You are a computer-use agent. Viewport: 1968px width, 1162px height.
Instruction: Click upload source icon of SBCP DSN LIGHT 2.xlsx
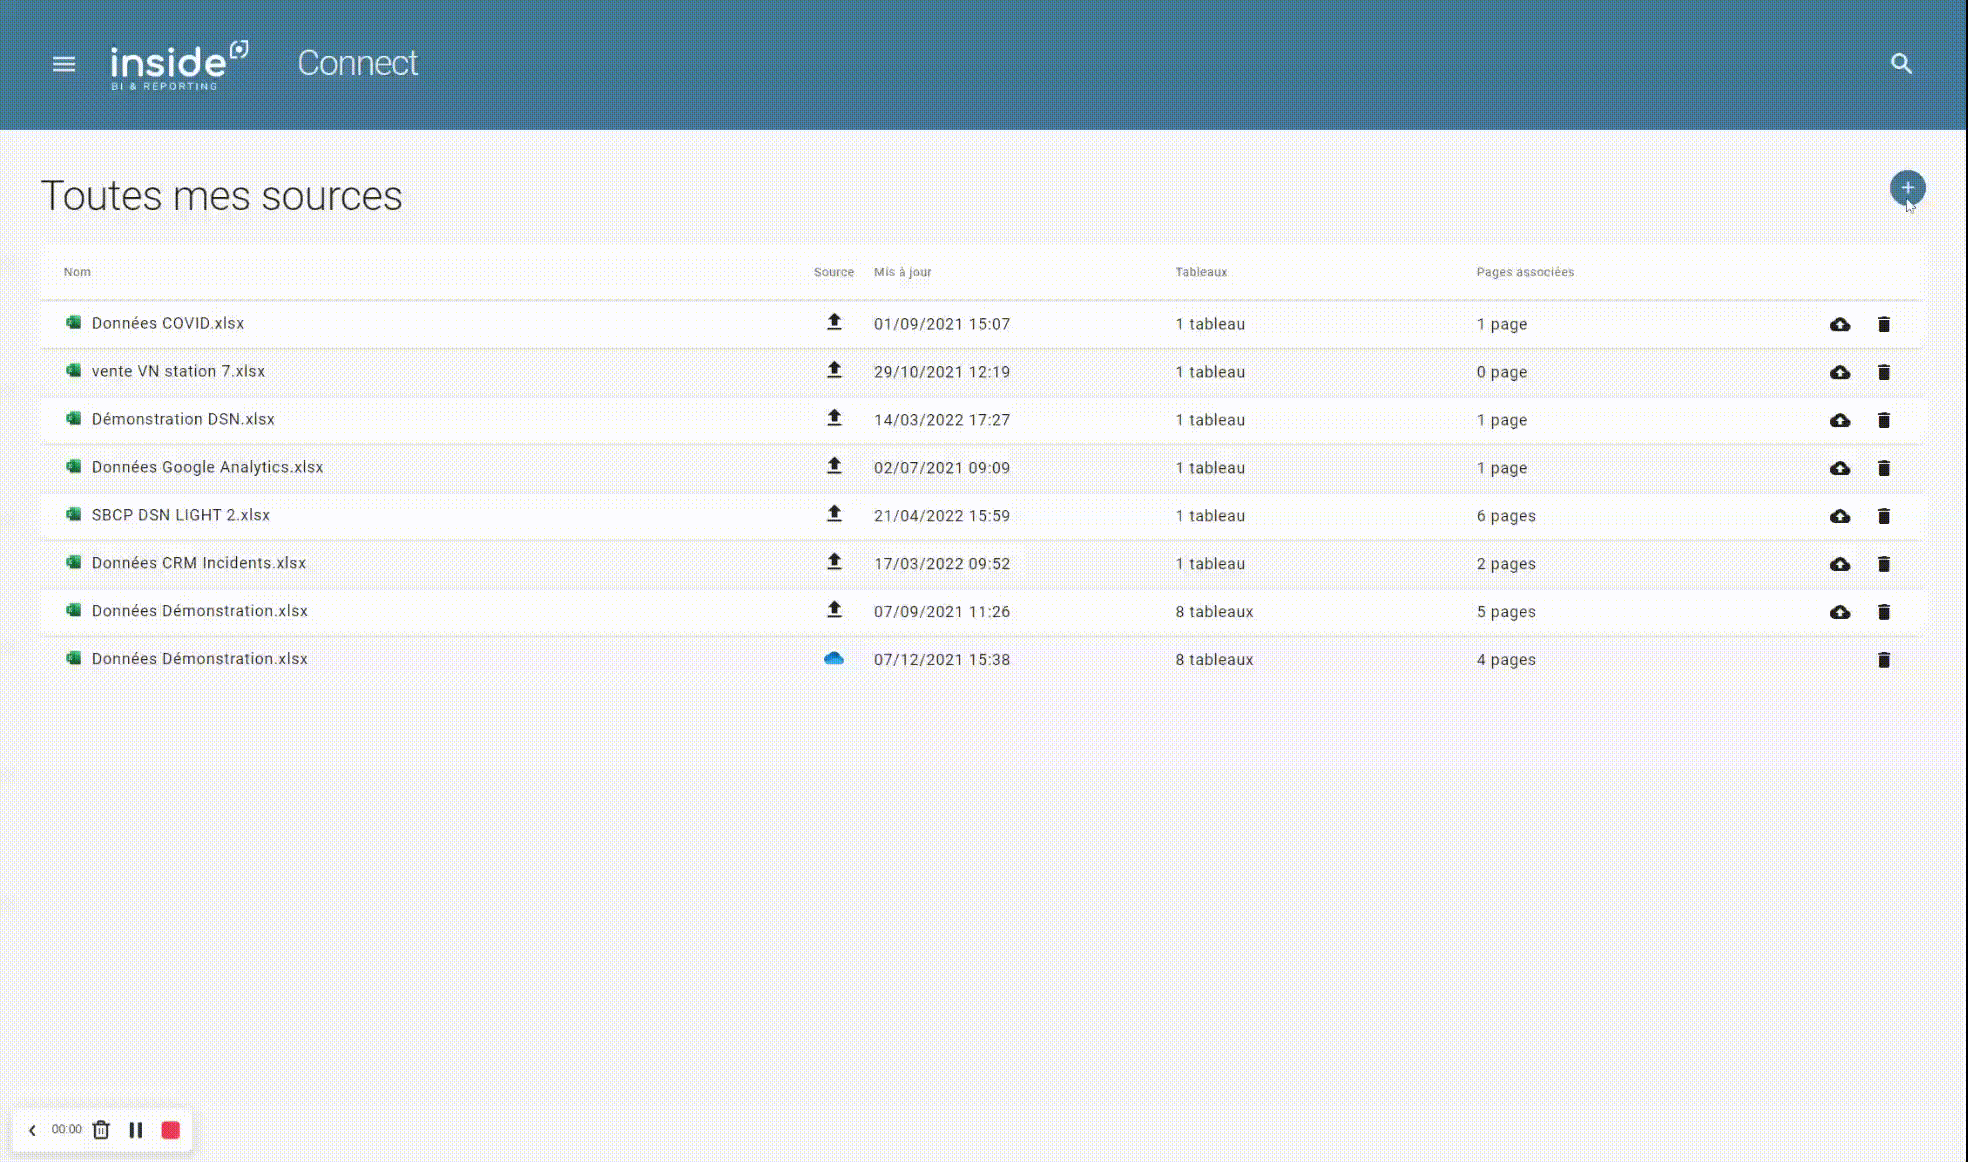tap(834, 514)
